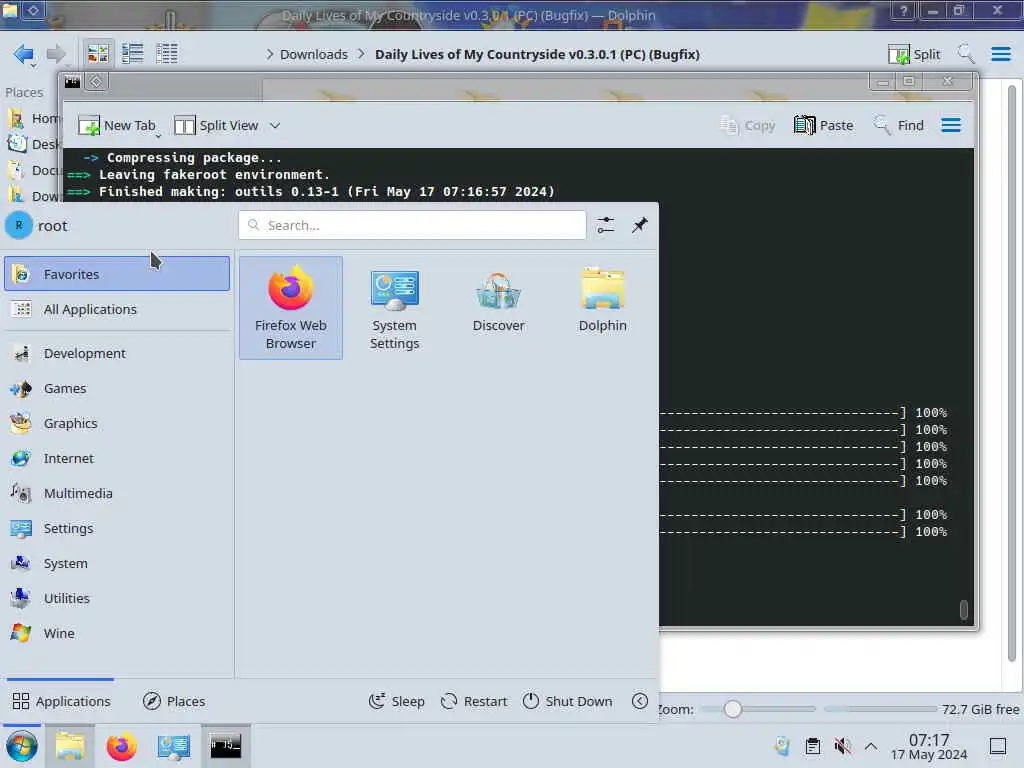The width and height of the screenshot is (1024, 768).
Task: Open System Settings from Favorites grid
Action: tap(394, 308)
